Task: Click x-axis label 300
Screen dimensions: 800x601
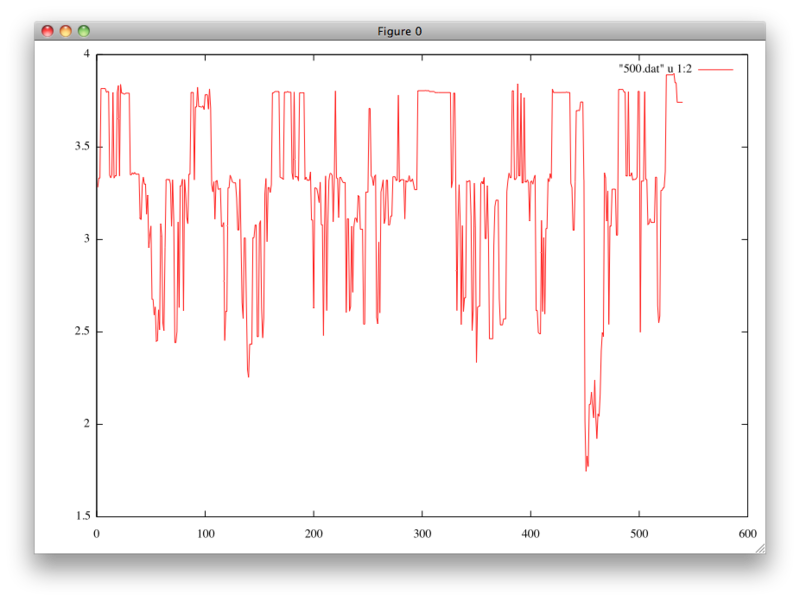Action: 422,534
